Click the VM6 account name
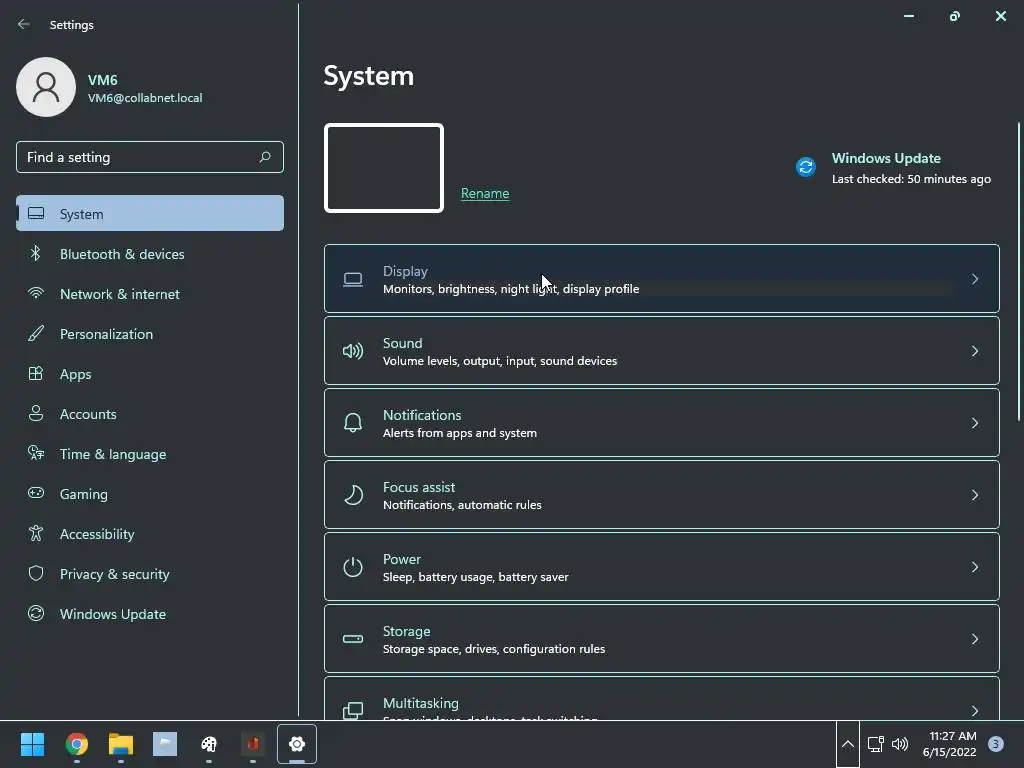Viewport: 1024px width, 768px height. point(103,80)
